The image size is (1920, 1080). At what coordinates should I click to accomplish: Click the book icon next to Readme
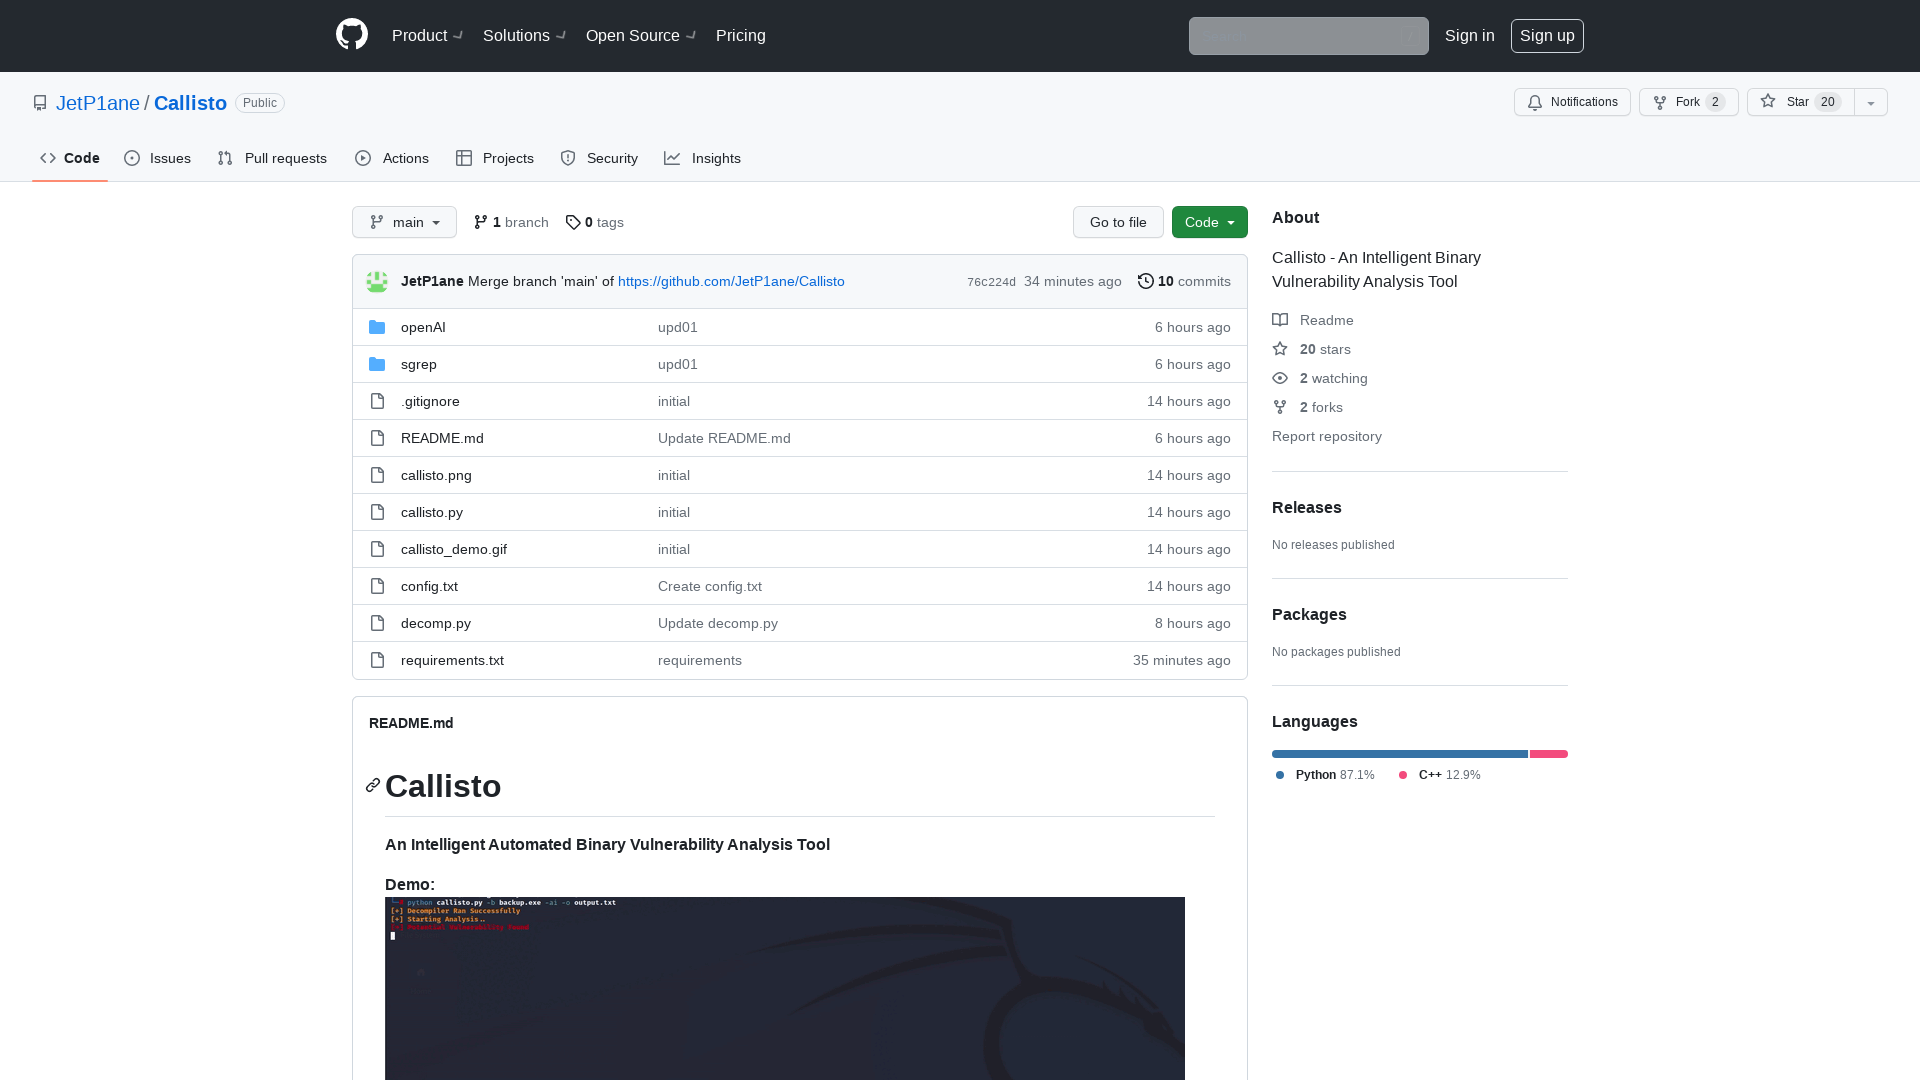pos(1280,320)
